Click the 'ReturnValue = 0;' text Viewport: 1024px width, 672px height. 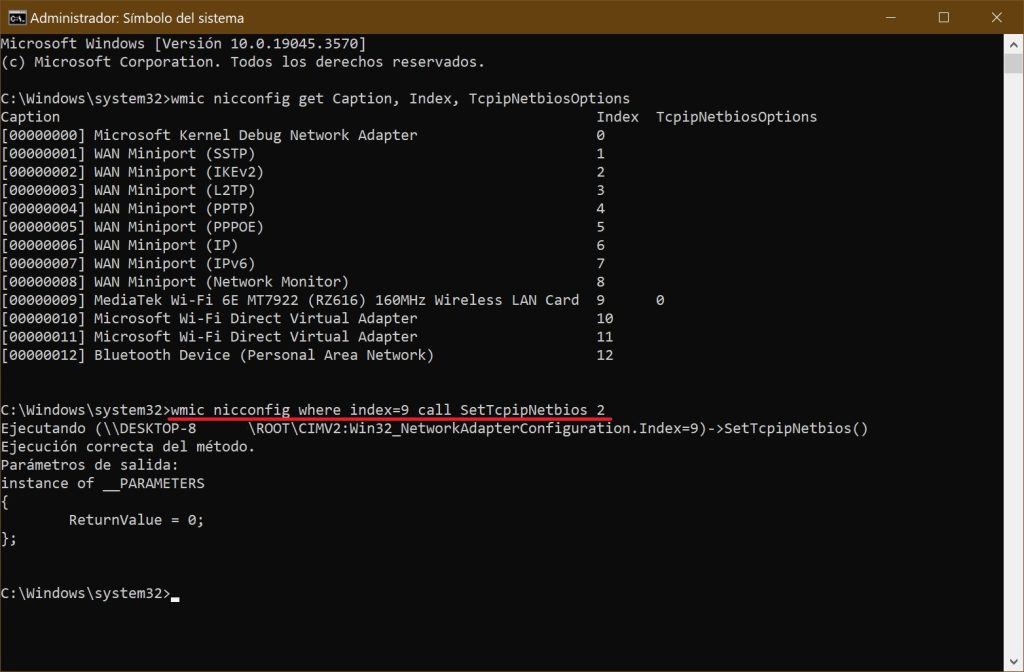point(135,519)
